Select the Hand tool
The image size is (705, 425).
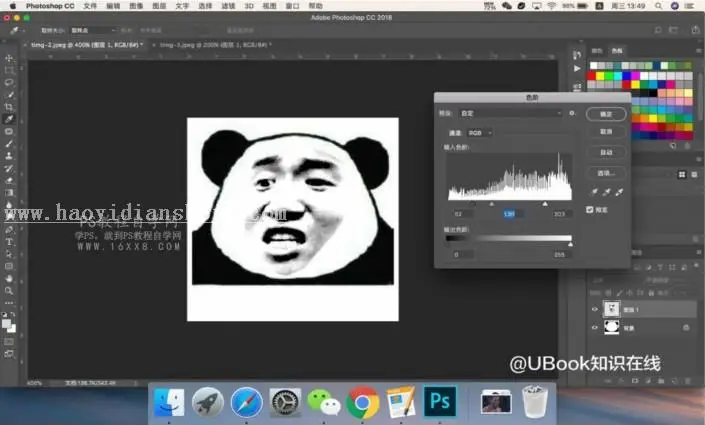tap(9, 279)
